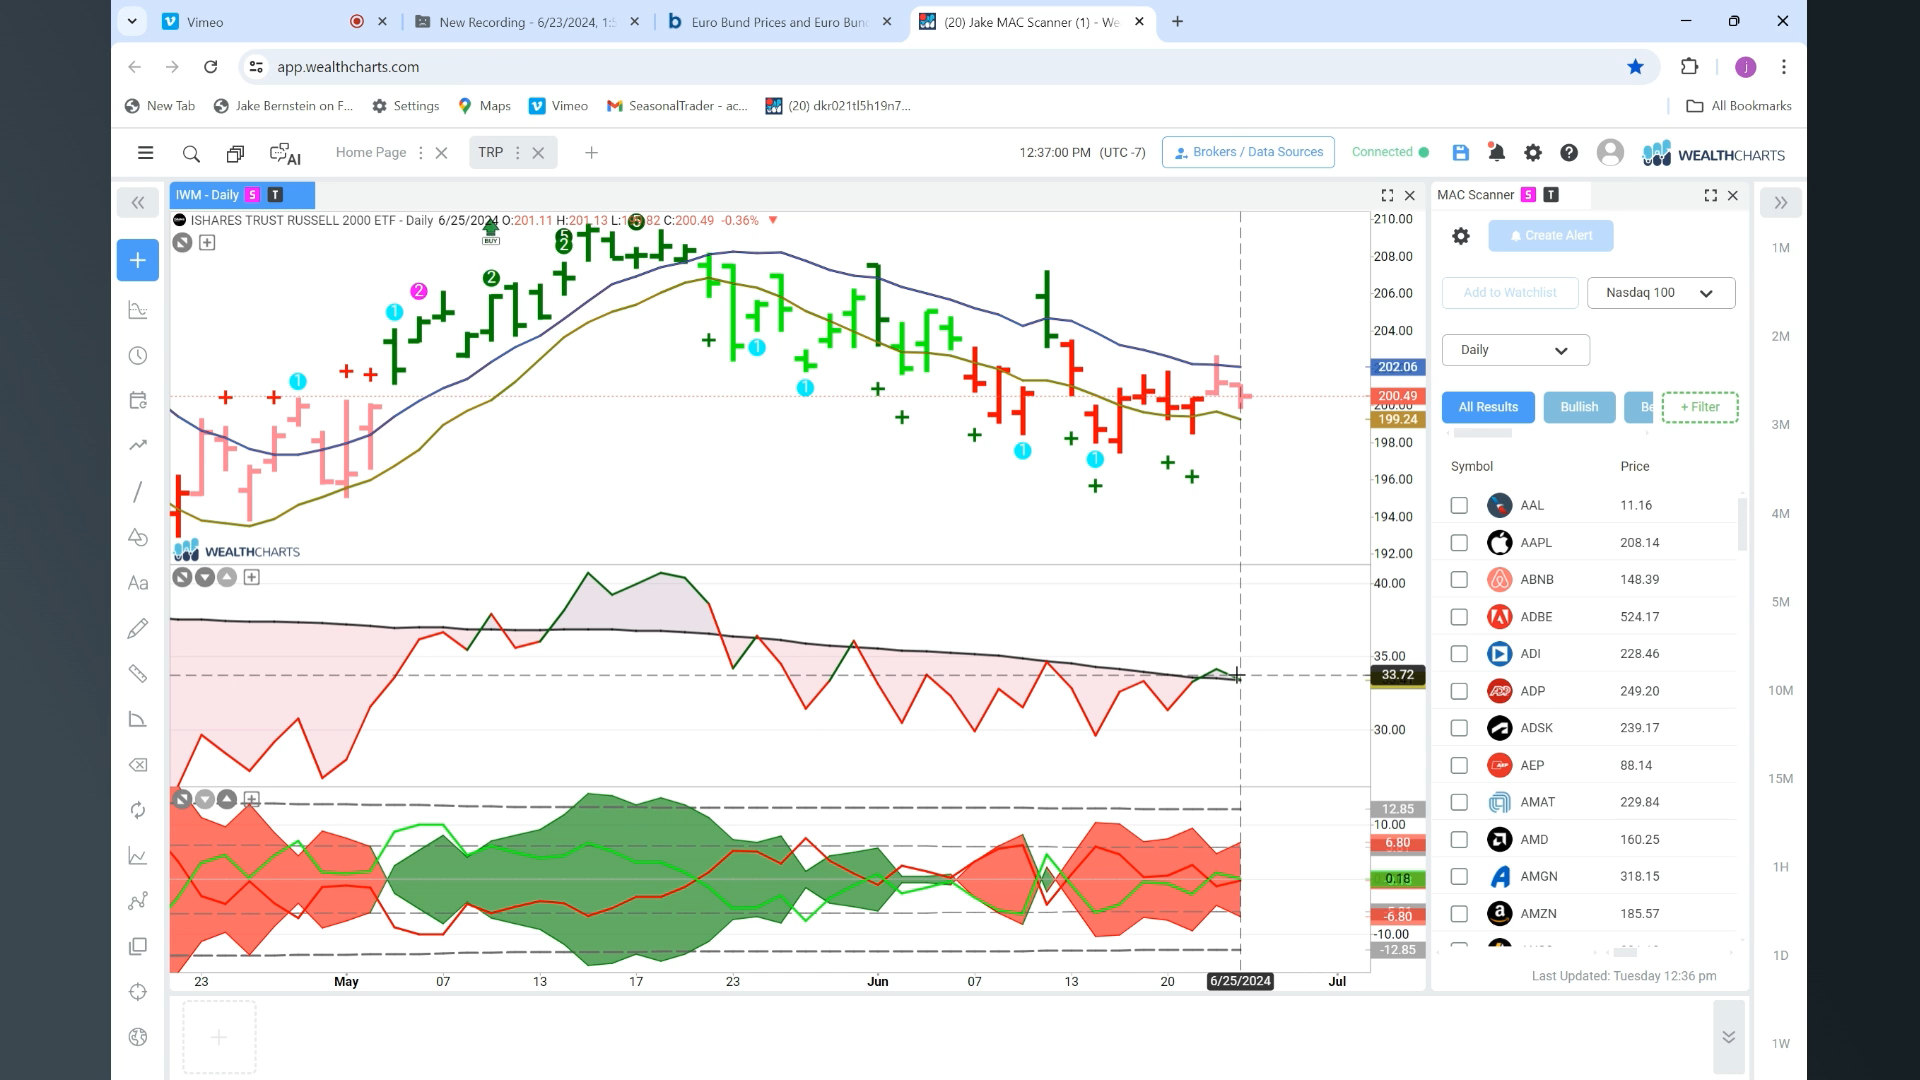Viewport: 1920px width, 1080px height.
Task: Switch to the TRP workspace tab
Action: point(490,153)
